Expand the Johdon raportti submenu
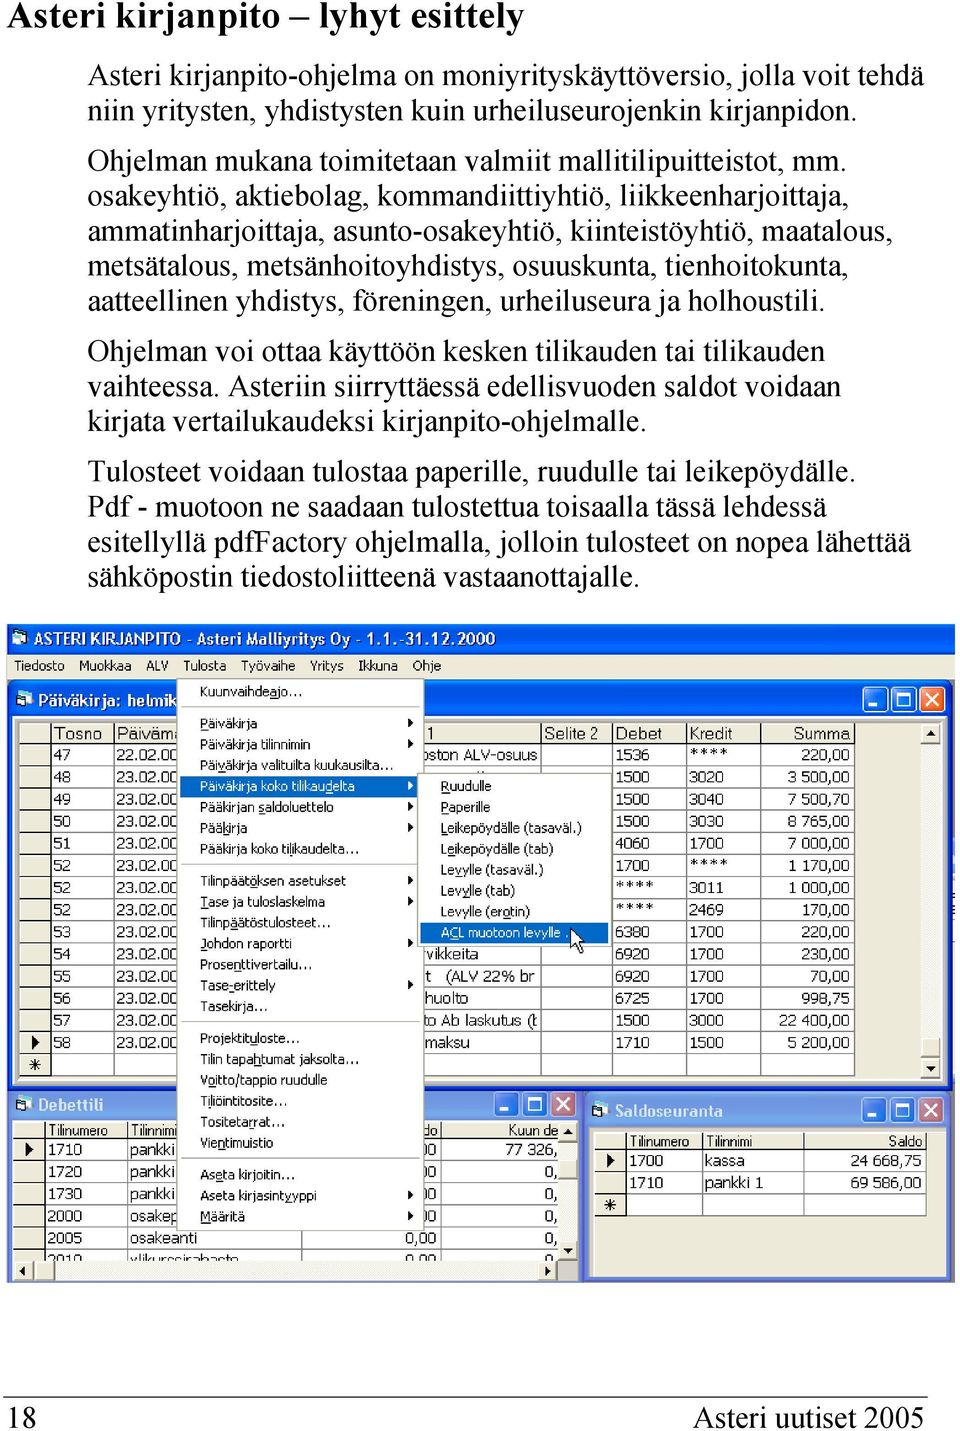The width and height of the screenshot is (960, 1431). 299,944
